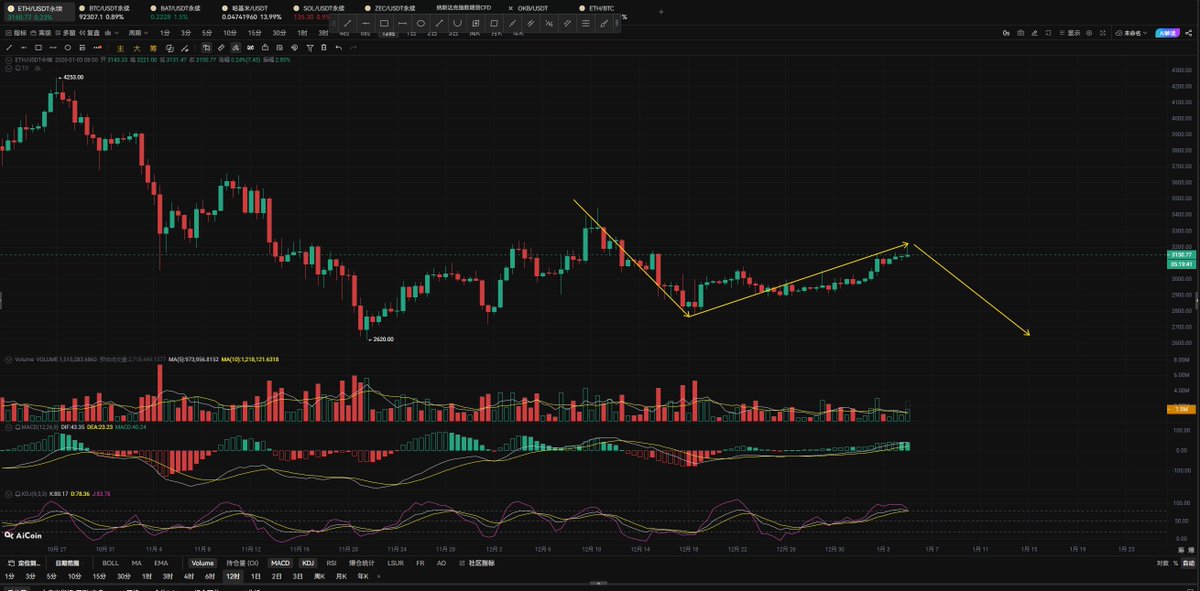Screen dimensions: 1200x591
Task: Select the ellipse tool in floating toolbar
Action: [x=421, y=23]
